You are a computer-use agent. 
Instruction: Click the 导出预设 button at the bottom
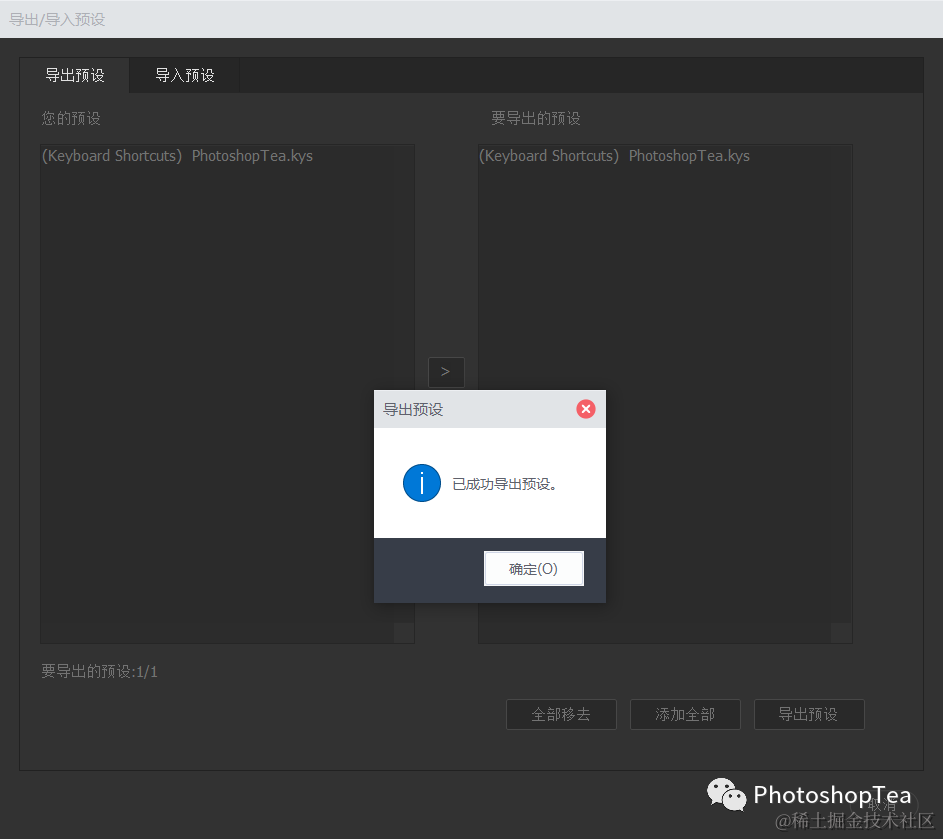pos(809,714)
